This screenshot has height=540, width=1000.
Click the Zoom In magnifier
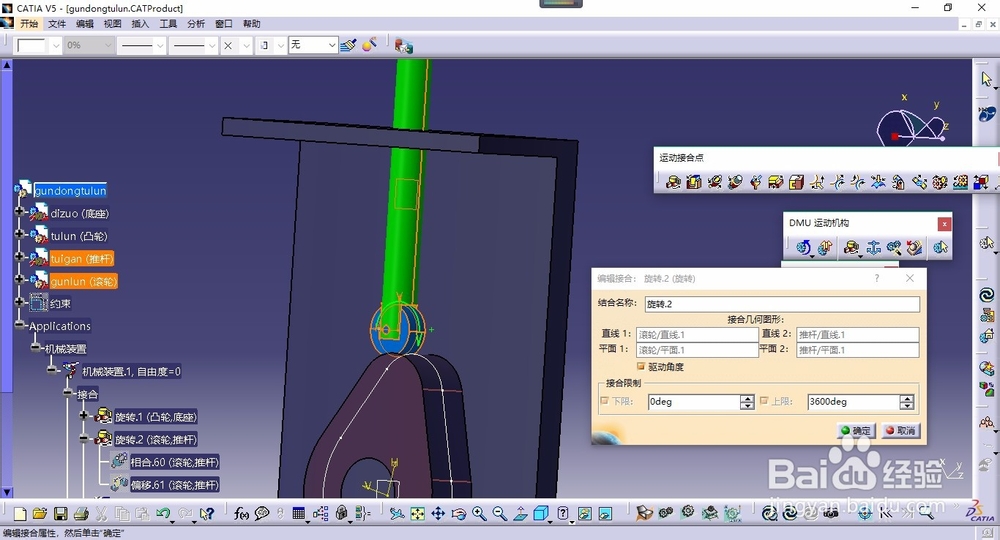[479, 514]
